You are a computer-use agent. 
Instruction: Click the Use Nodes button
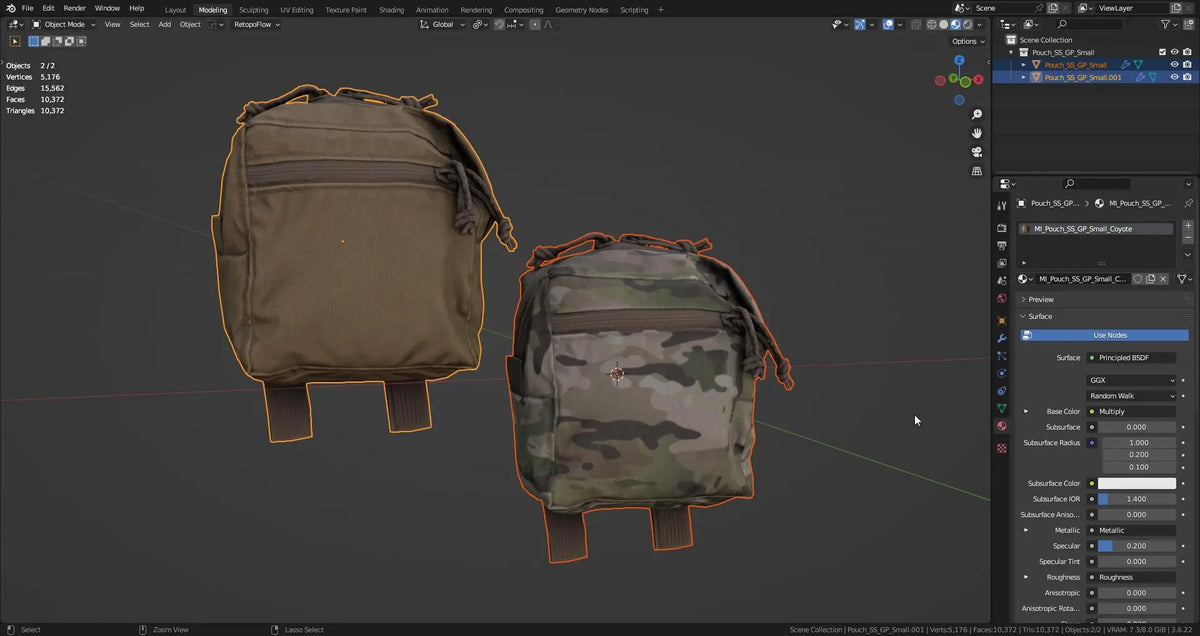coord(1105,335)
